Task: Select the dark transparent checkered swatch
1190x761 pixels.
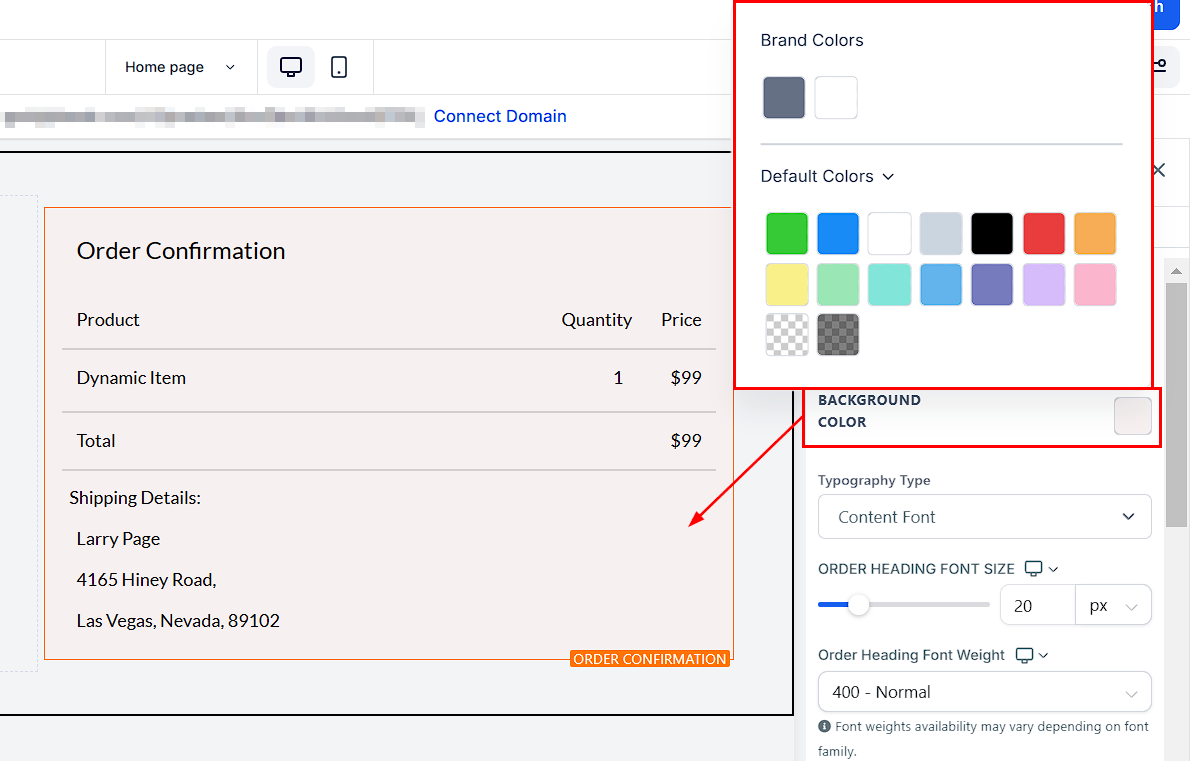Action: (x=838, y=335)
